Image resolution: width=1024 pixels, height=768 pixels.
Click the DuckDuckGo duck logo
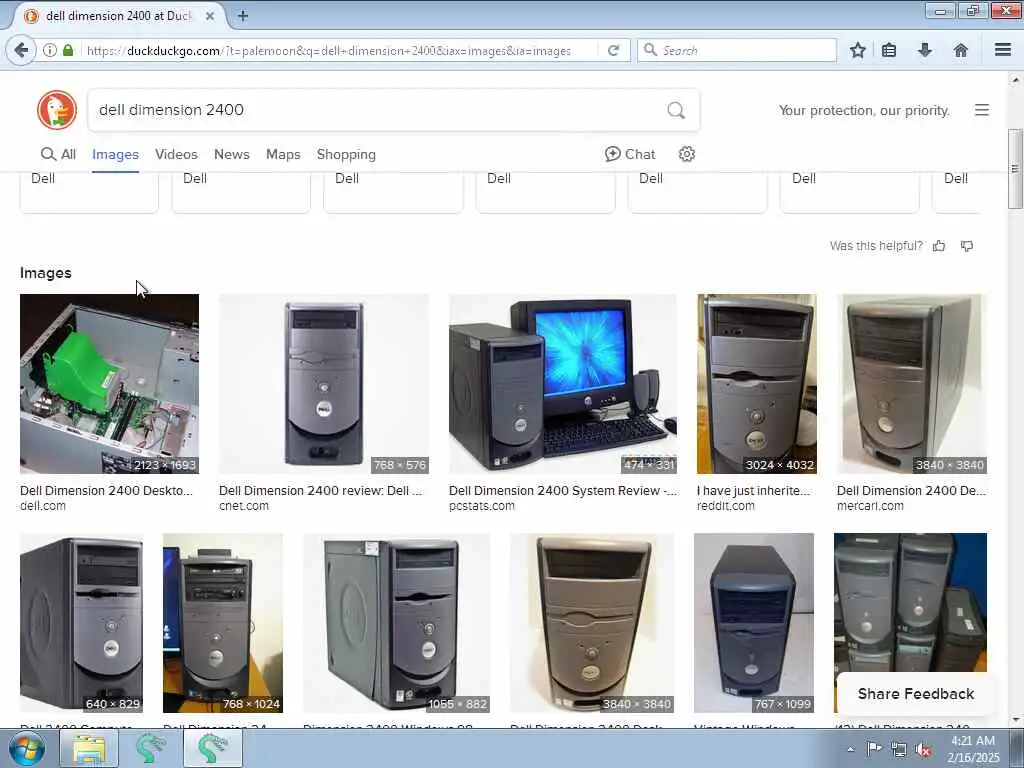click(x=57, y=110)
